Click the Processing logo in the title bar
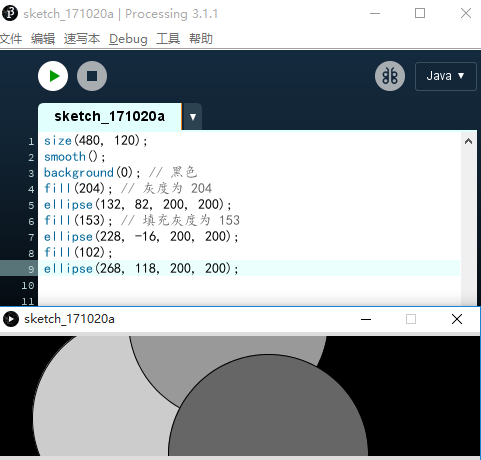This screenshot has height=460, width=481. (x=10, y=13)
